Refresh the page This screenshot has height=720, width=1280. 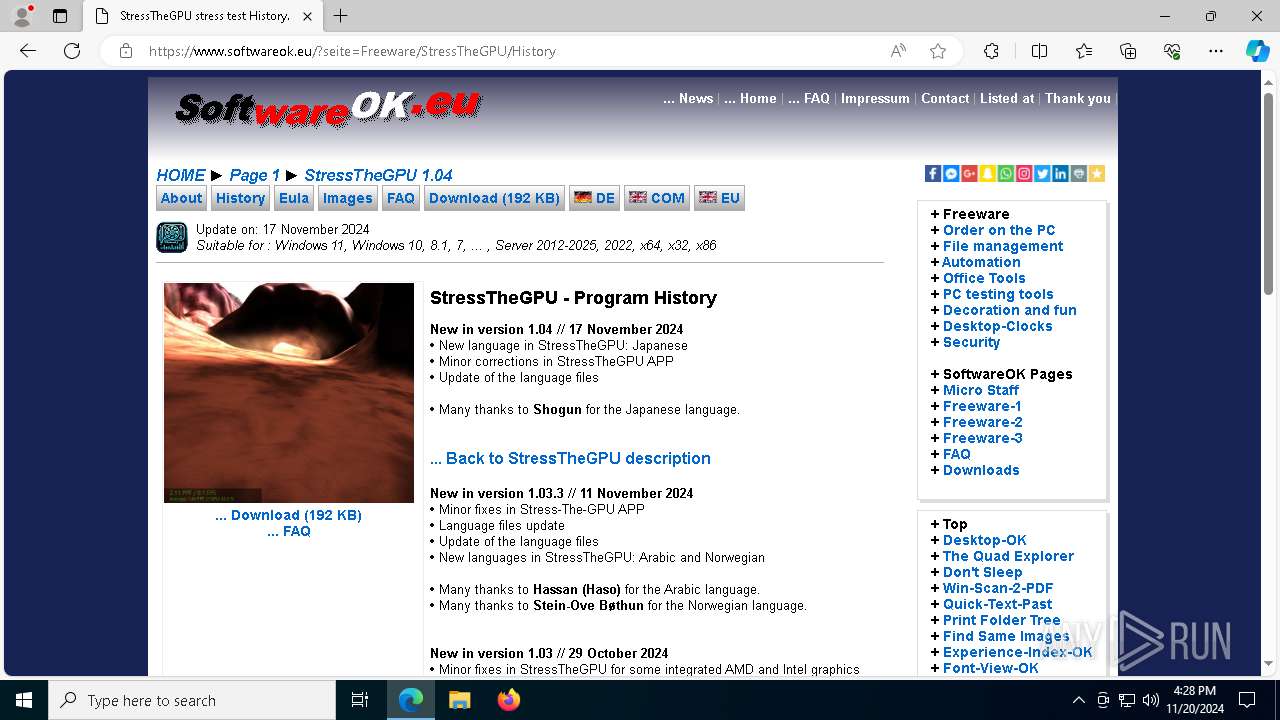(x=72, y=51)
